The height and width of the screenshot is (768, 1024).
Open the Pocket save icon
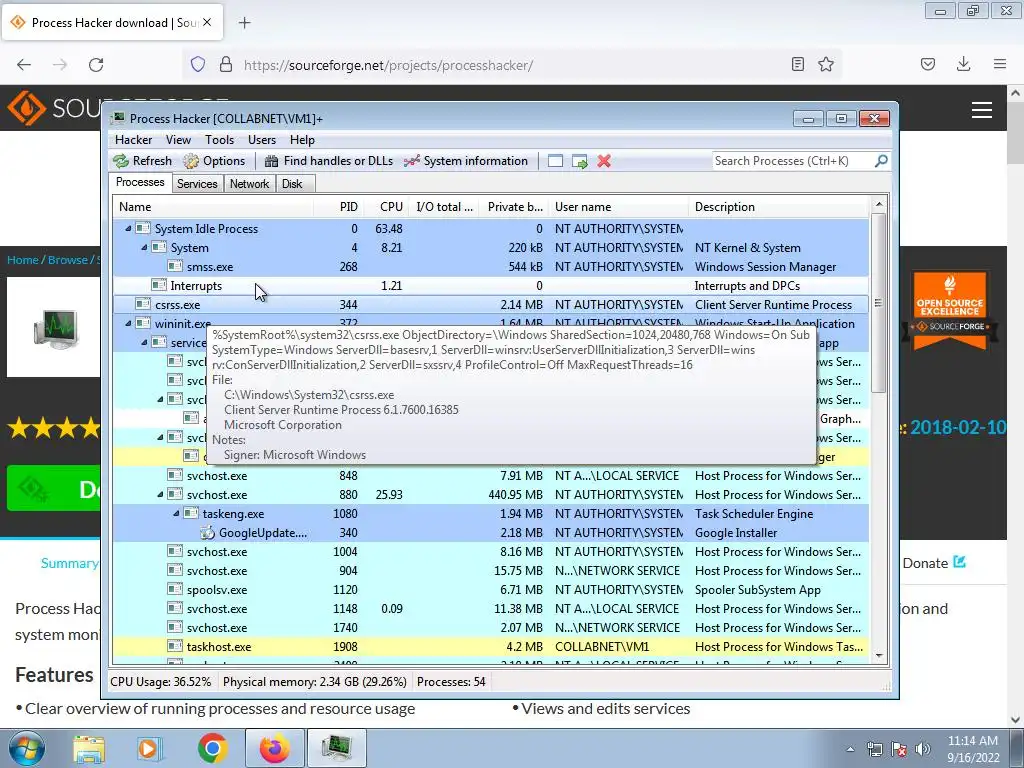927,64
